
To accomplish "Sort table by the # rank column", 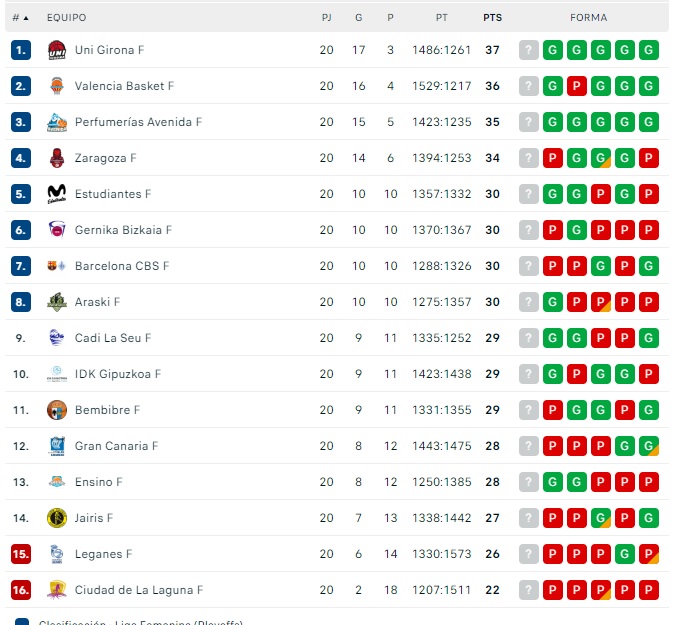I will click(19, 18).
